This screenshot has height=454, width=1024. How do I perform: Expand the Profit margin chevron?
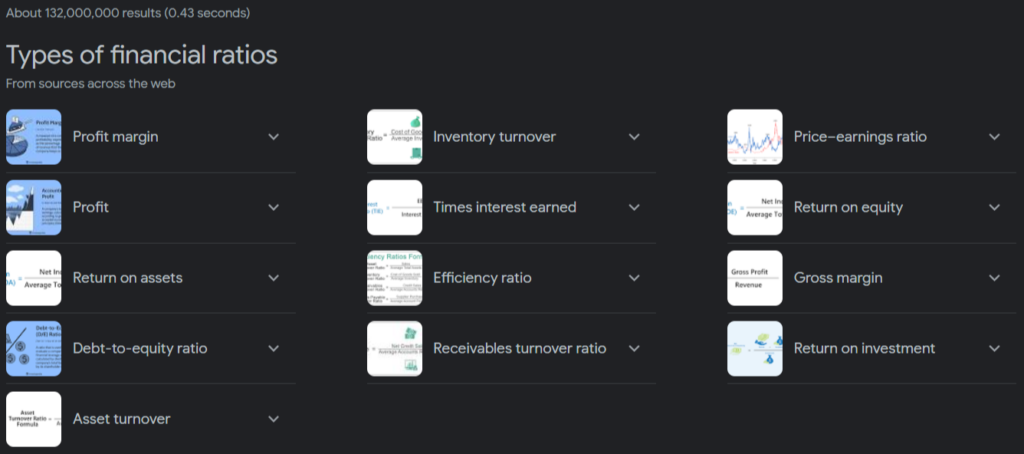[x=274, y=137]
